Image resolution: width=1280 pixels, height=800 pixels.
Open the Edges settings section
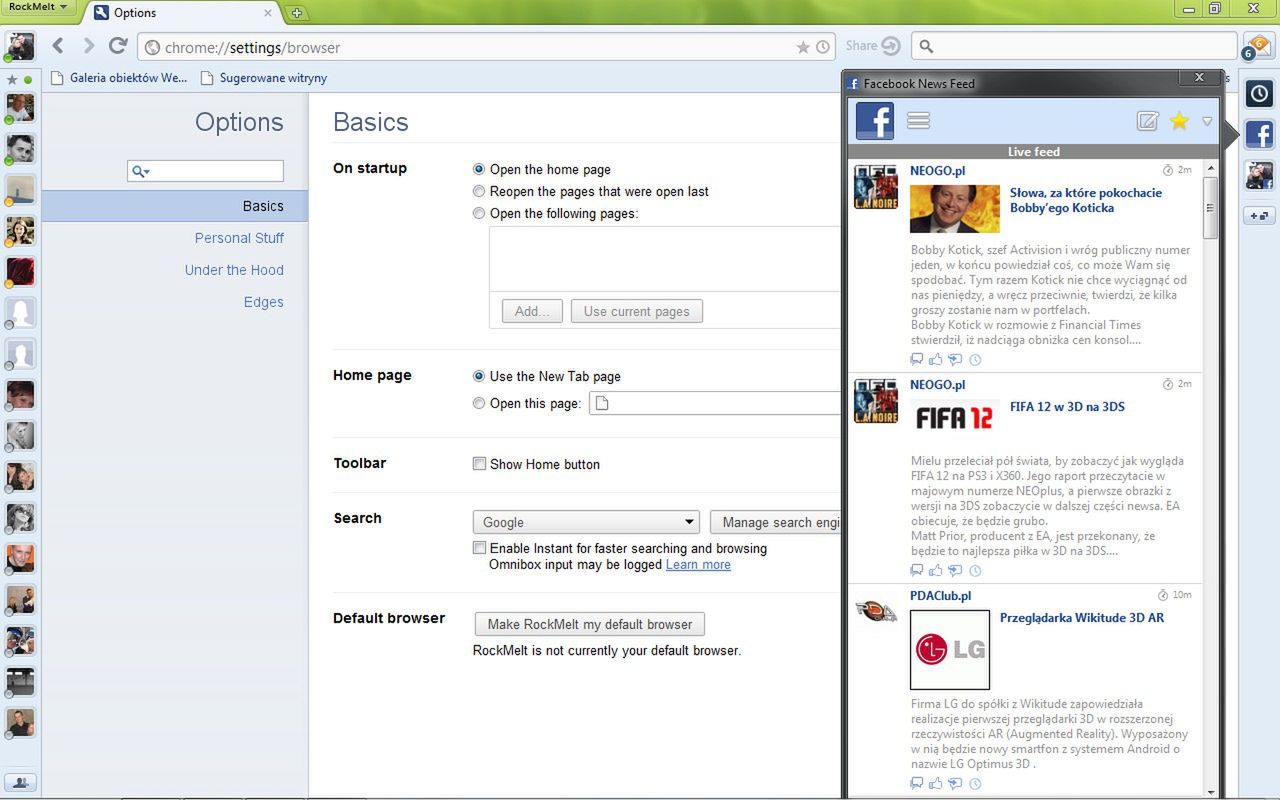click(x=264, y=302)
